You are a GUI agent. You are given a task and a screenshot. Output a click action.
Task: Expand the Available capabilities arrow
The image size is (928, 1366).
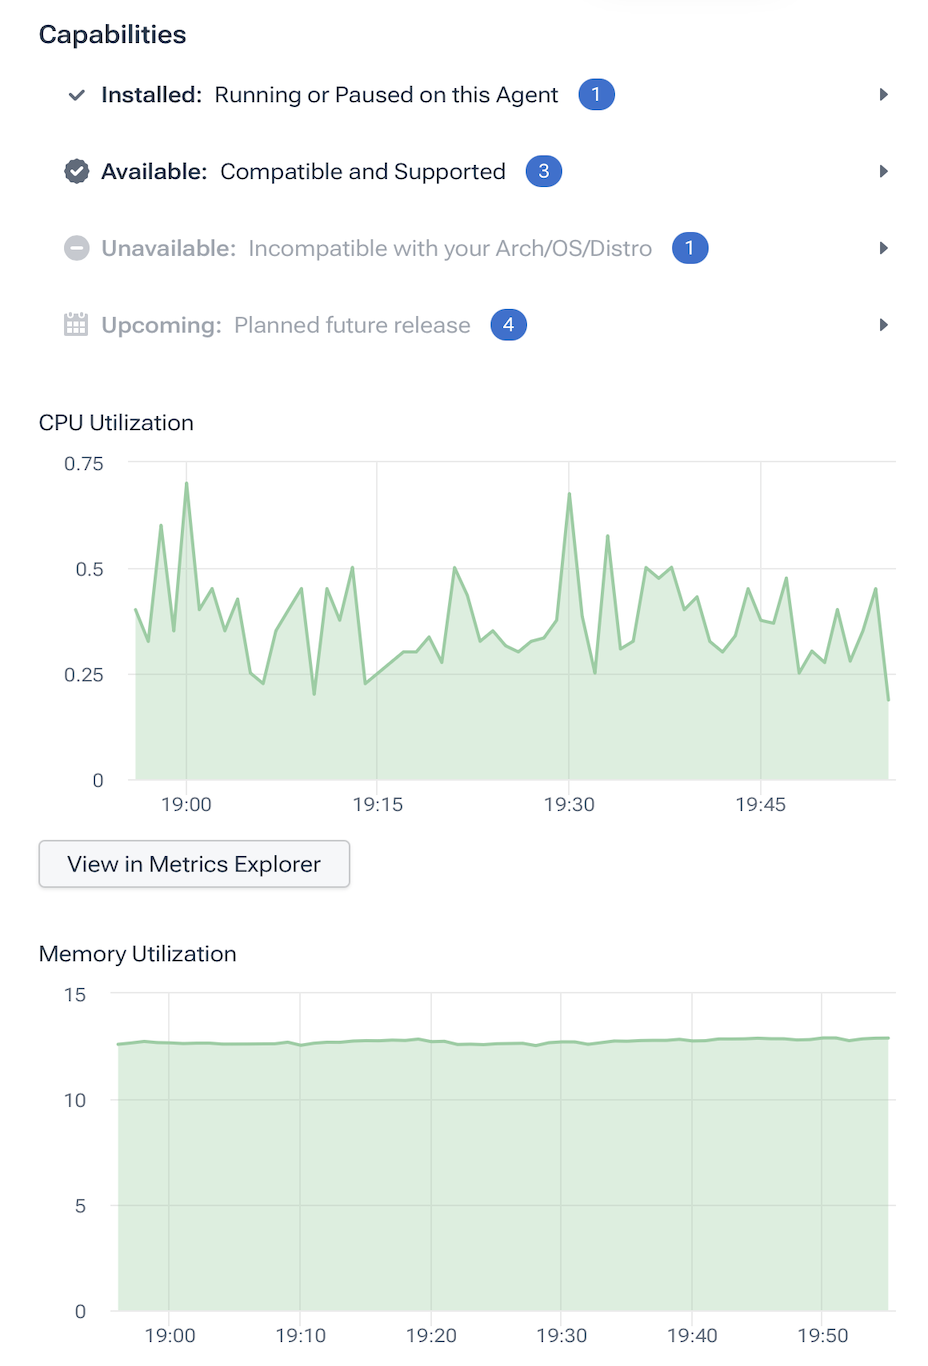[883, 172]
